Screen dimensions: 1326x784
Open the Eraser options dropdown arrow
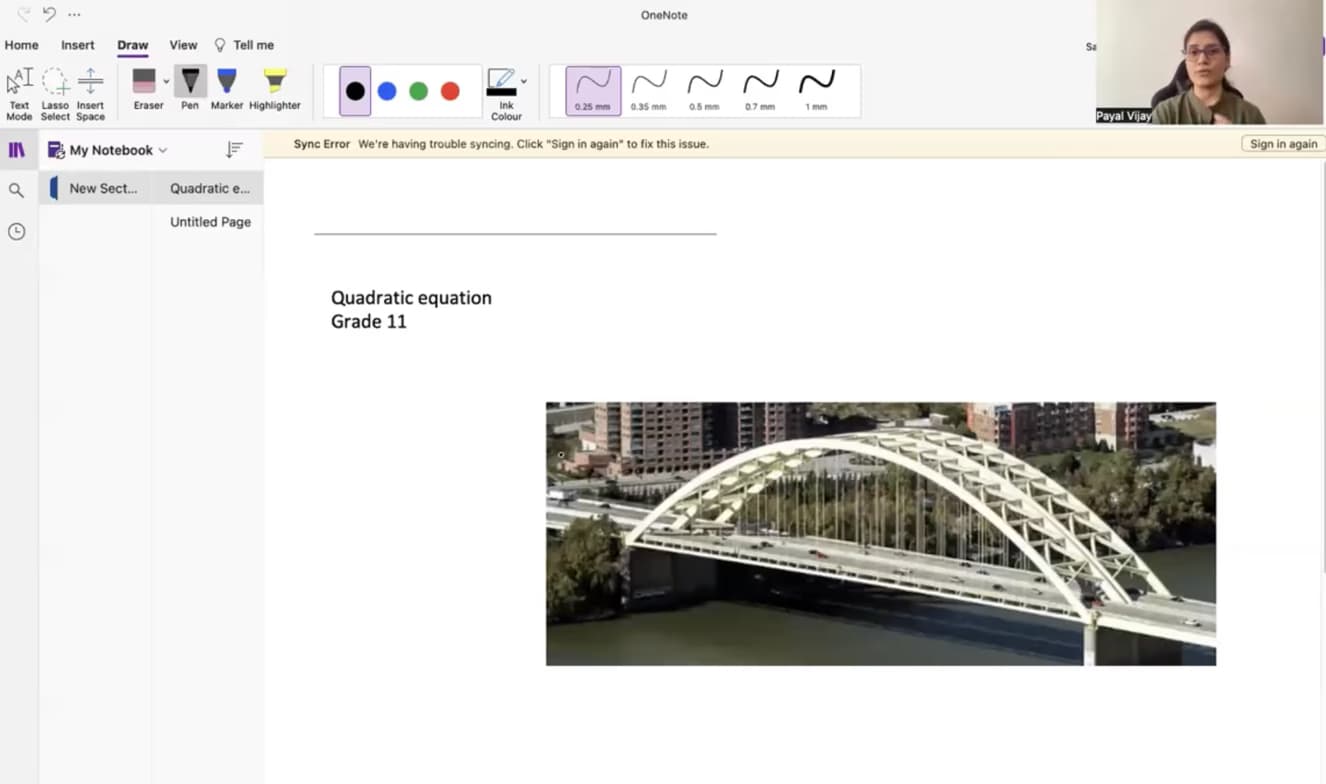(166, 82)
